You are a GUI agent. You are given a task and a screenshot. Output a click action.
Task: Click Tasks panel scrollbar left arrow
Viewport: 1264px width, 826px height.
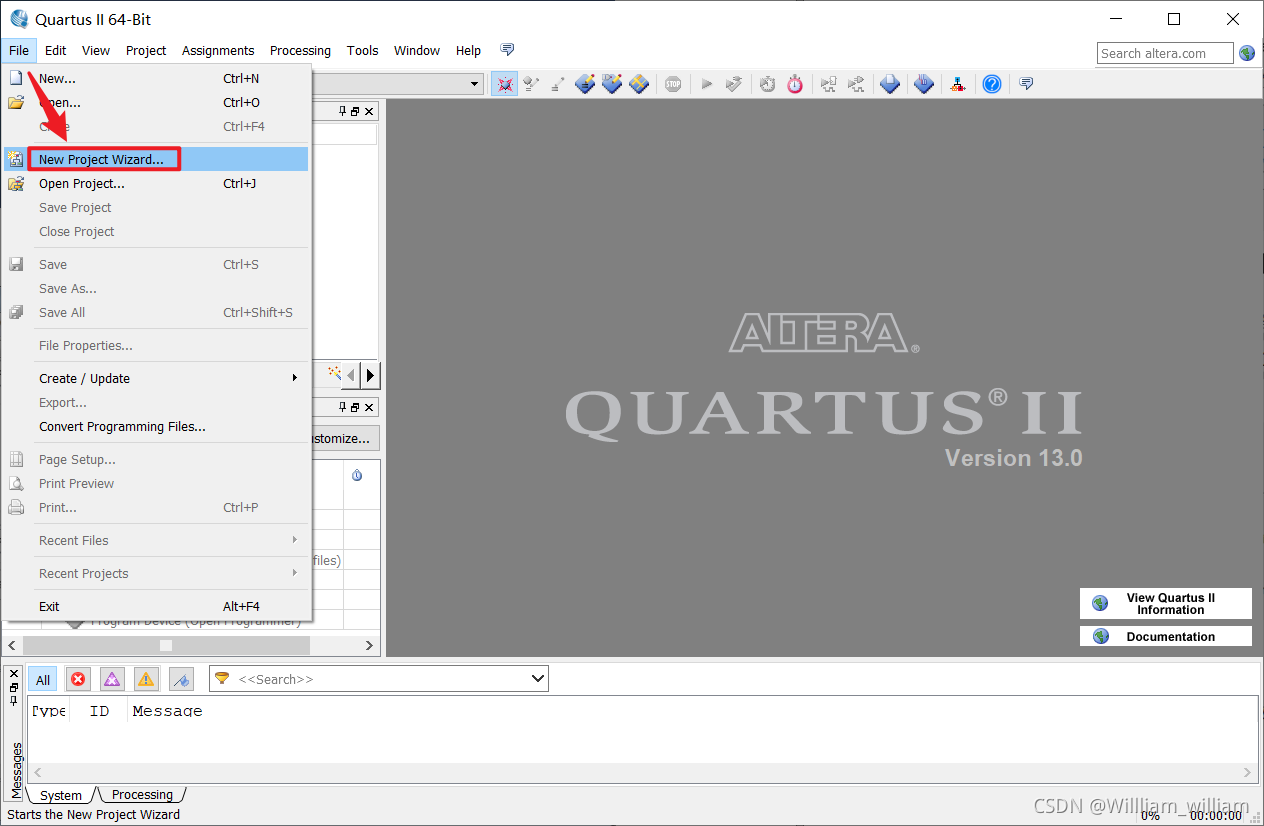coord(12,646)
